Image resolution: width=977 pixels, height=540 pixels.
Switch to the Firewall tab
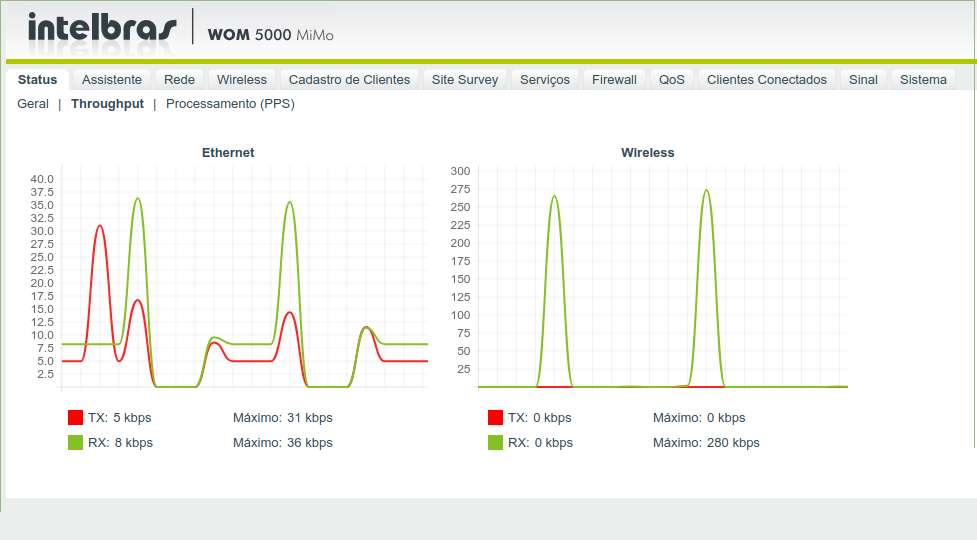tap(614, 80)
